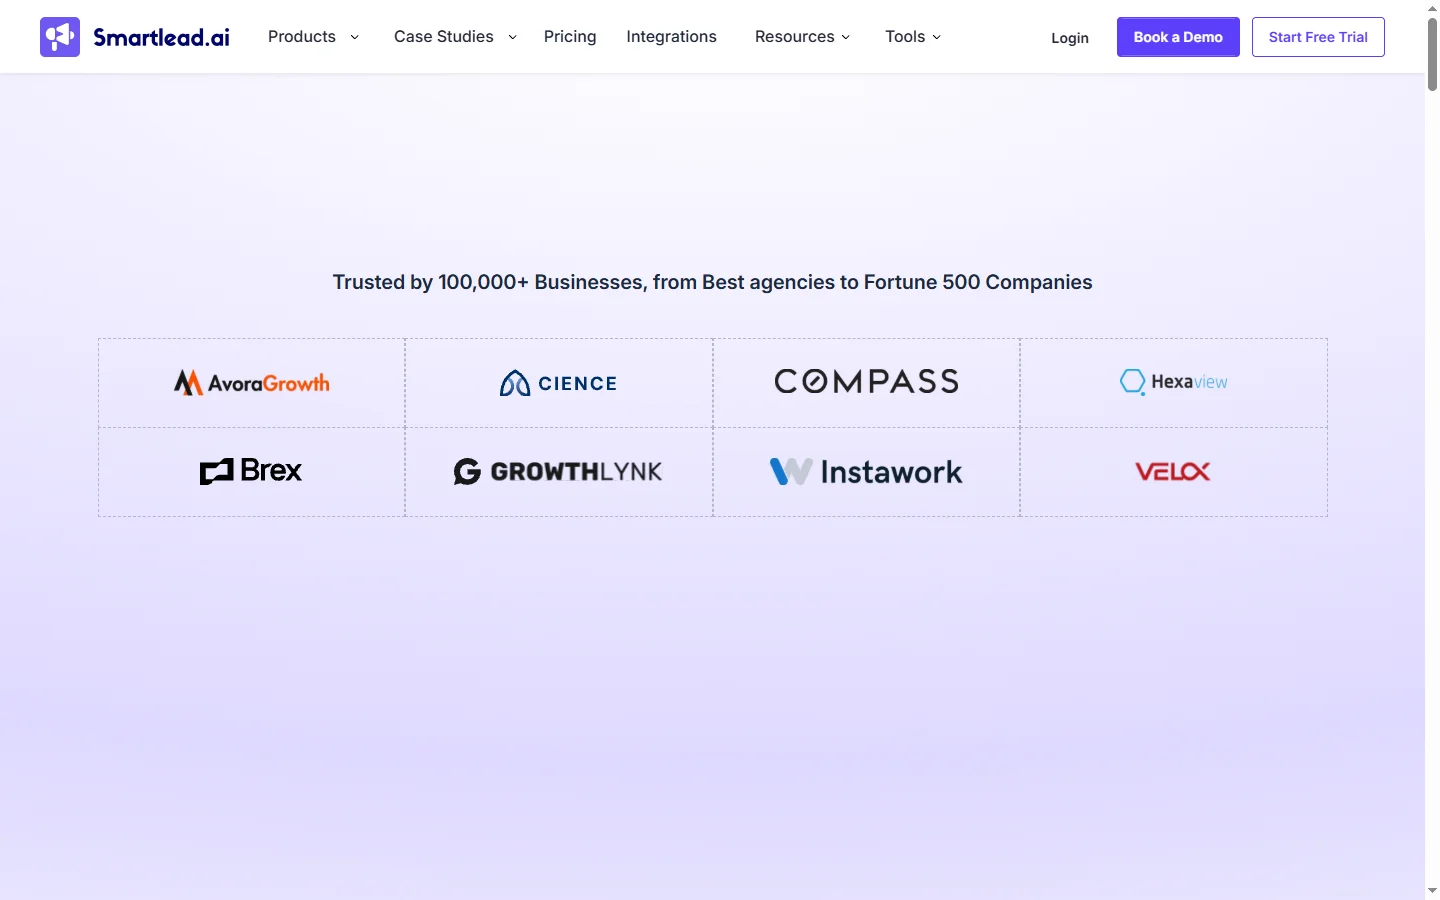The height and width of the screenshot is (900, 1440).
Task: Click the Book a Demo button
Action: tap(1178, 37)
